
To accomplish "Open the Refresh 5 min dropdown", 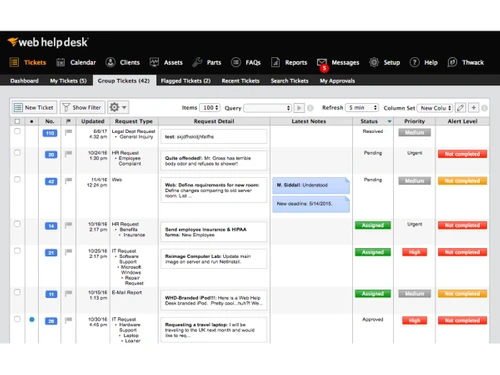I will (x=362, y=108).
